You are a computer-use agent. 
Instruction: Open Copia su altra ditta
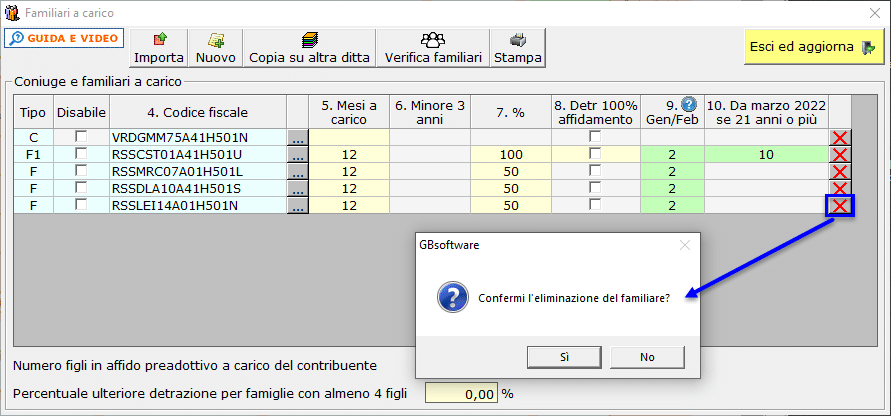(x=310, y=48)
